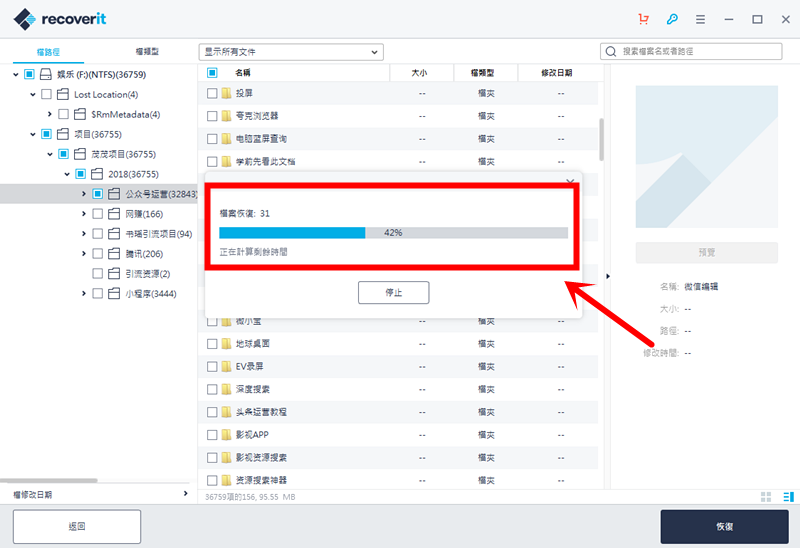Switch to the 檔路徑 tab

click(48, 52)
